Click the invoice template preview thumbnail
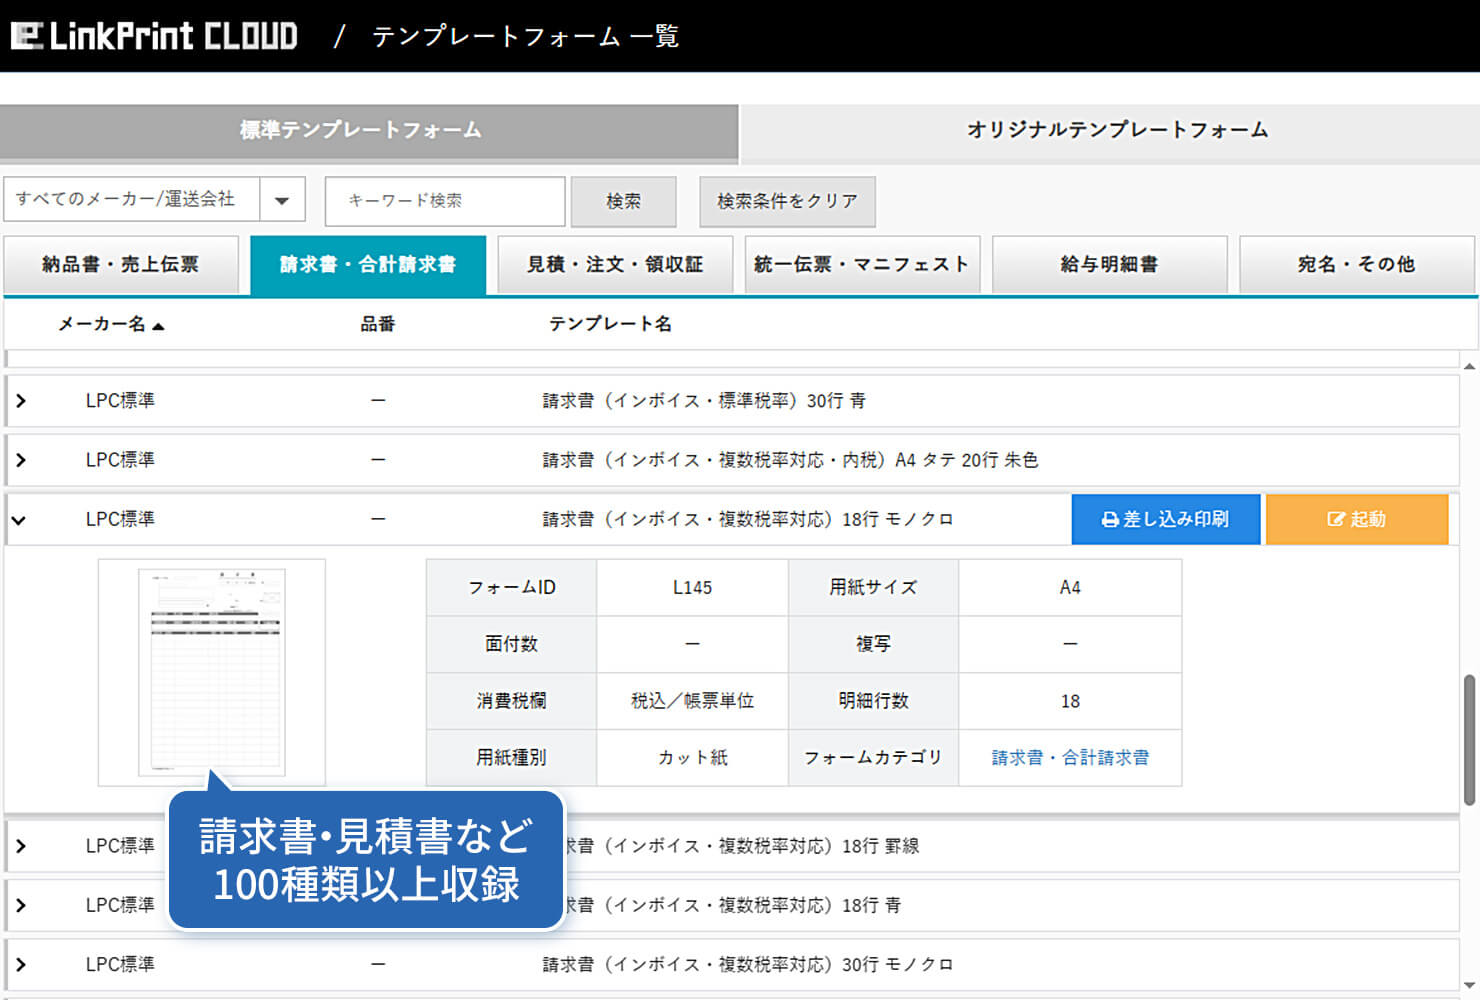 (x=211, y=672)
